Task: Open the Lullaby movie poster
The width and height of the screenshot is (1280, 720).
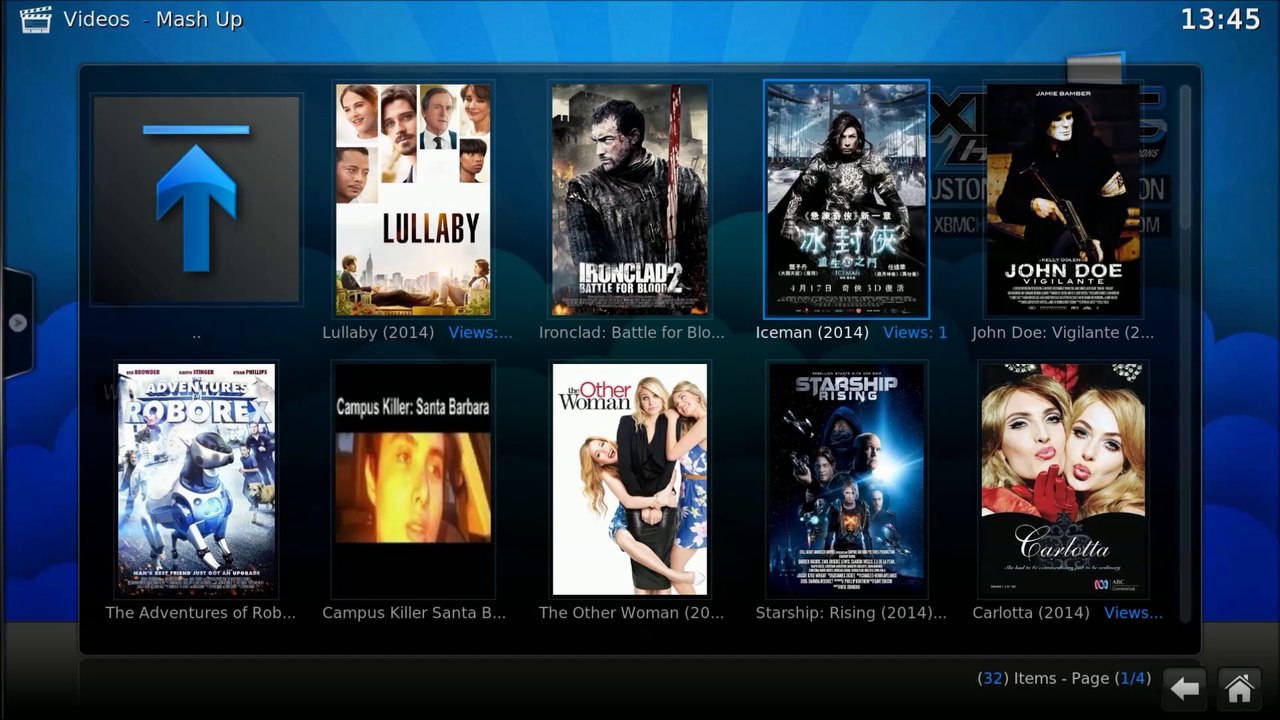Action: pyautogui.click(x=413, y=199)
